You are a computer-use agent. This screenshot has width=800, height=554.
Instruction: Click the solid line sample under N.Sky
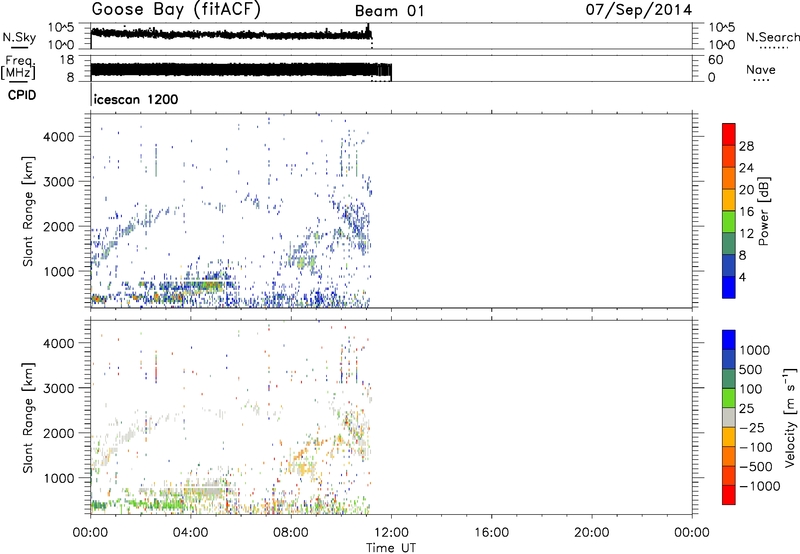[19, 48]
